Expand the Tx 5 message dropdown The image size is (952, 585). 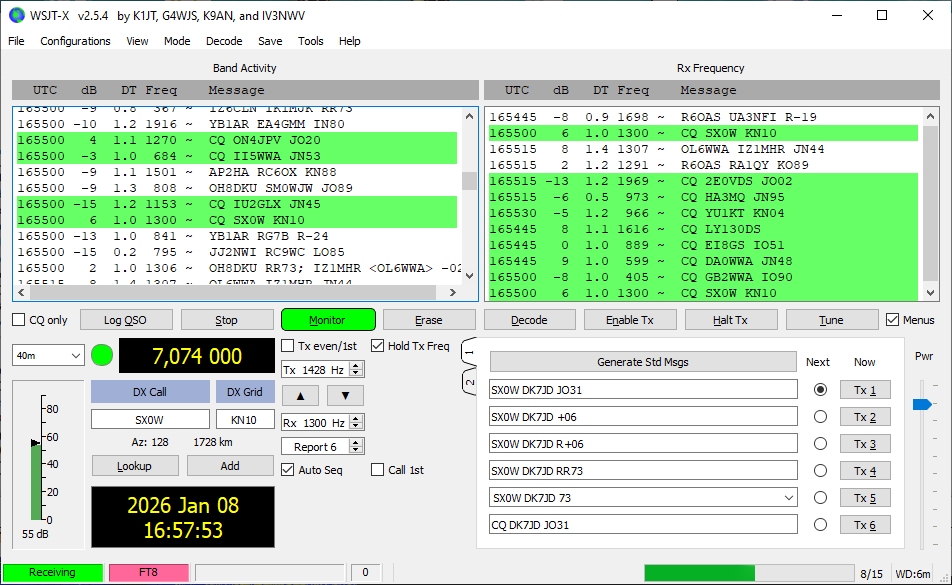click(788, 497)
